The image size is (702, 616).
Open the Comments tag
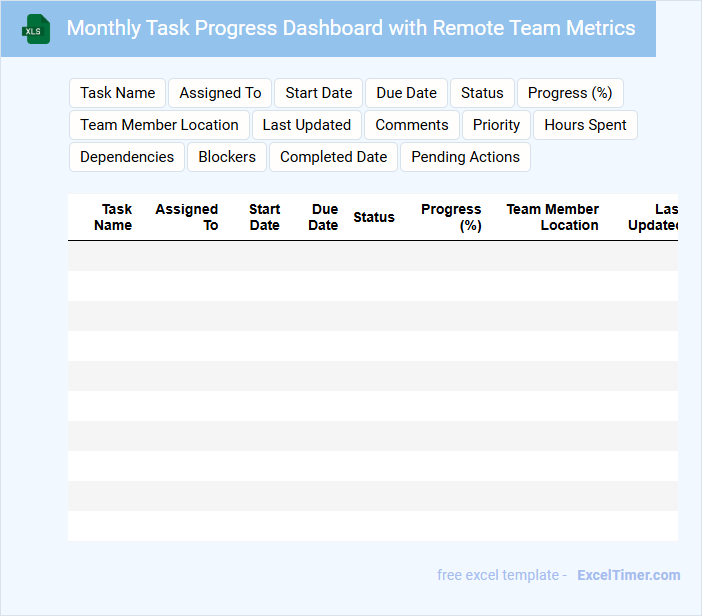[x=411, y=125]
